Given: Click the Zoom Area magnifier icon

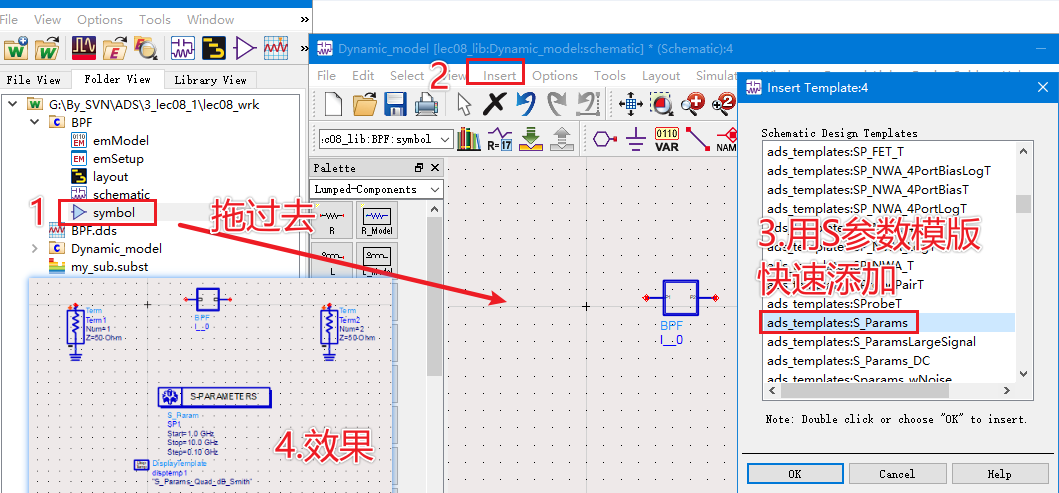Looking at the screenshot, I should [662, 103].
